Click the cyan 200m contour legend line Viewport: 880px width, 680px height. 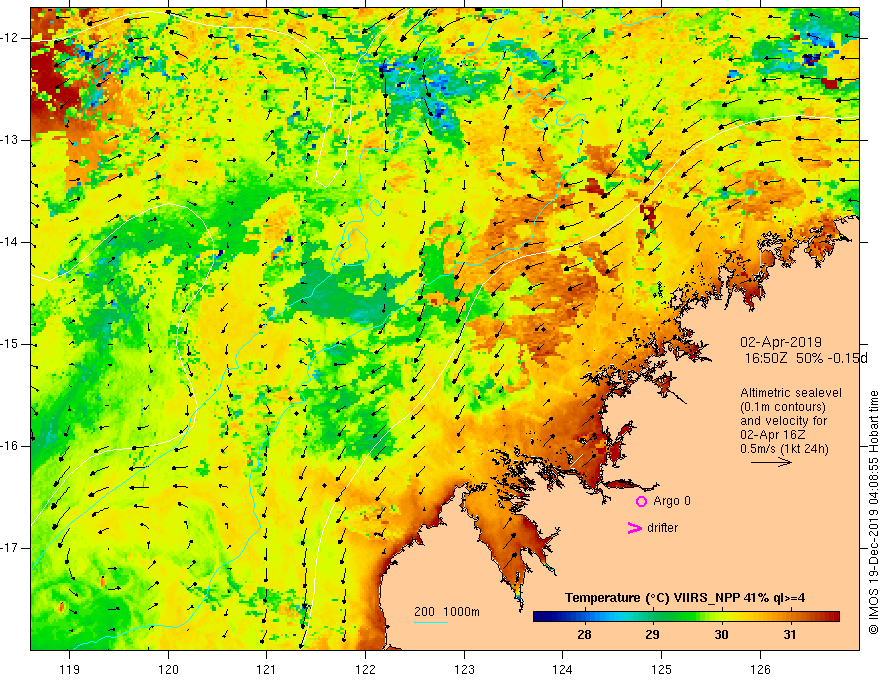[430, 622]
